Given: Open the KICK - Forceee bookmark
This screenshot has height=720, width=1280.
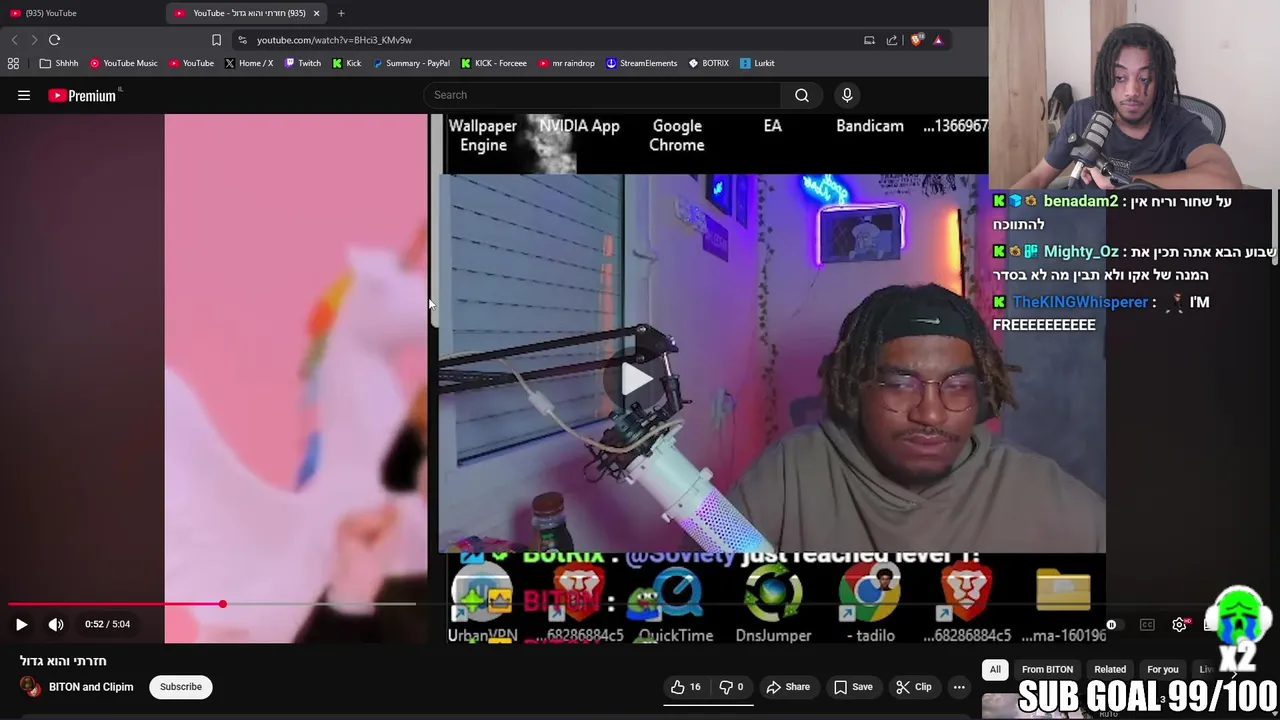Looking at the screenshot, I should (493, 63).
